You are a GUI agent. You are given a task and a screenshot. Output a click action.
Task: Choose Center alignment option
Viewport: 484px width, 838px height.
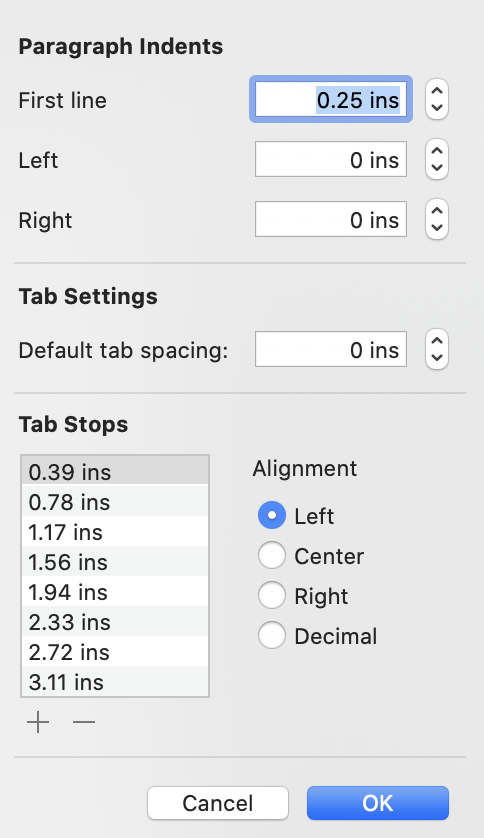click(272, 556)
